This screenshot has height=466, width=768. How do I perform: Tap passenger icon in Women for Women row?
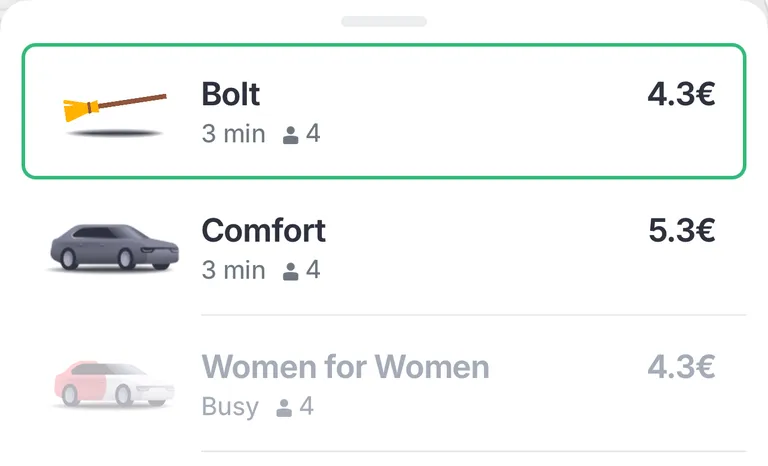[284, 408]
